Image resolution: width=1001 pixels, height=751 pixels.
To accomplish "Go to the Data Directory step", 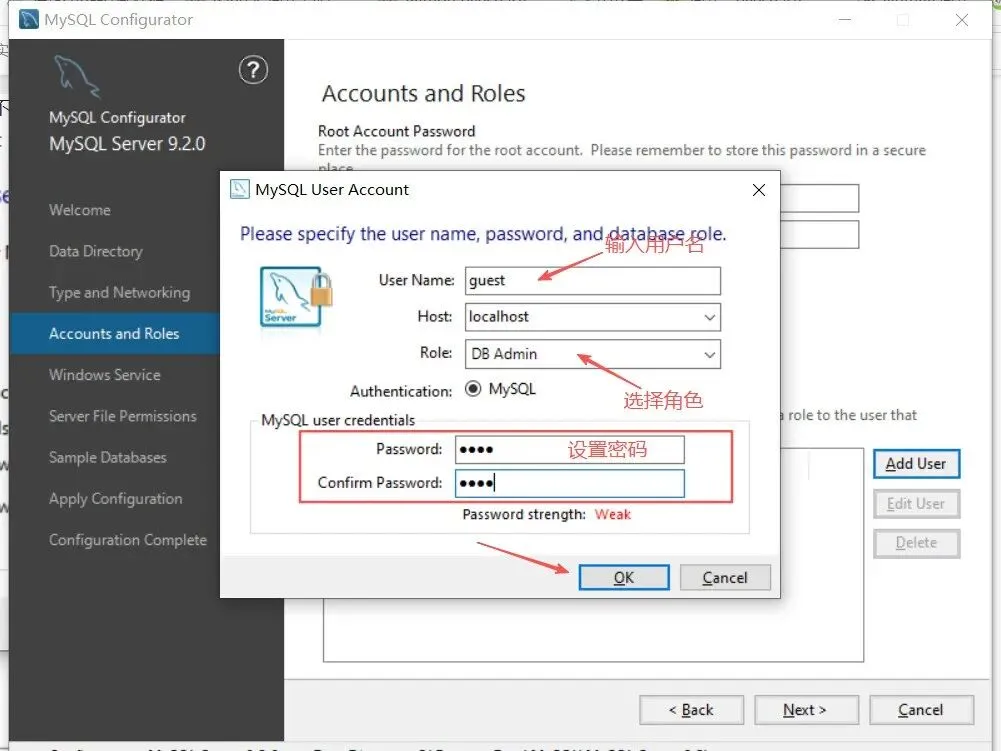I will click(x=96, y=252).
